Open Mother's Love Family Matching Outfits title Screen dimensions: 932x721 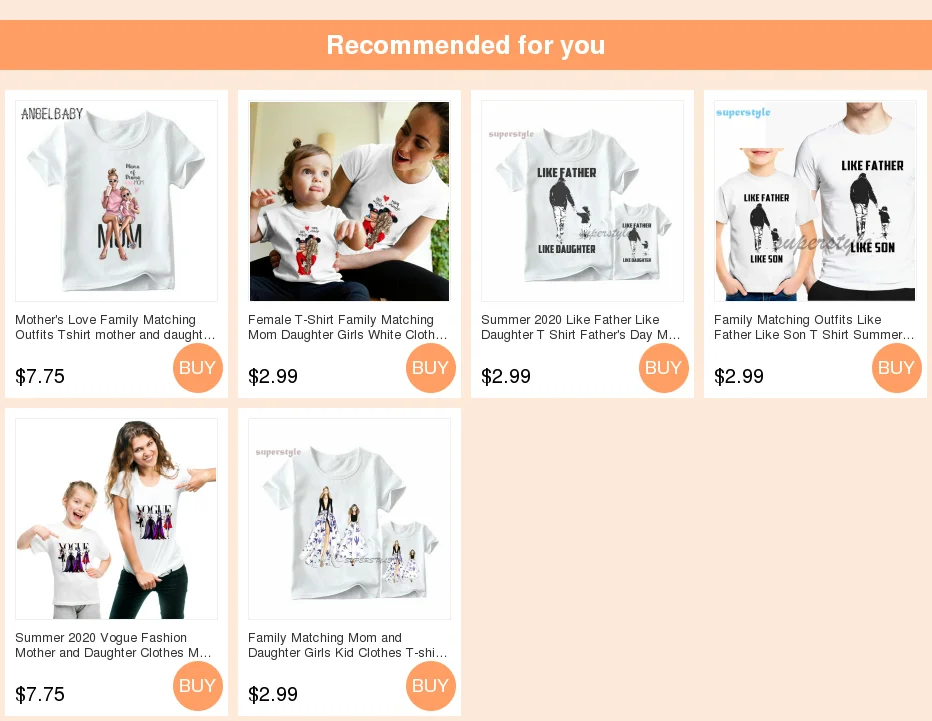click(x=115, y=328)
